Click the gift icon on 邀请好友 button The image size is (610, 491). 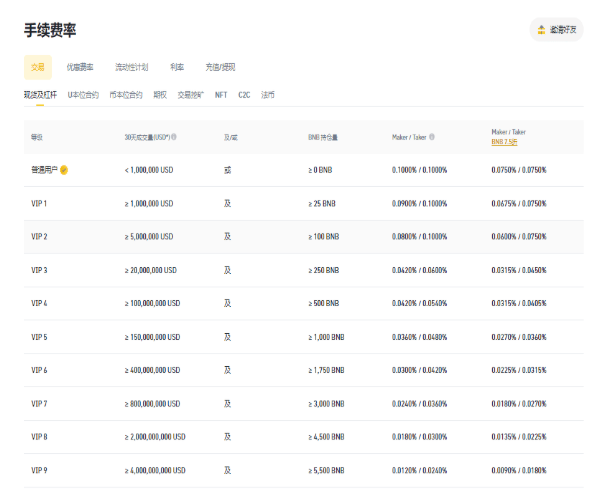(541, 30)
